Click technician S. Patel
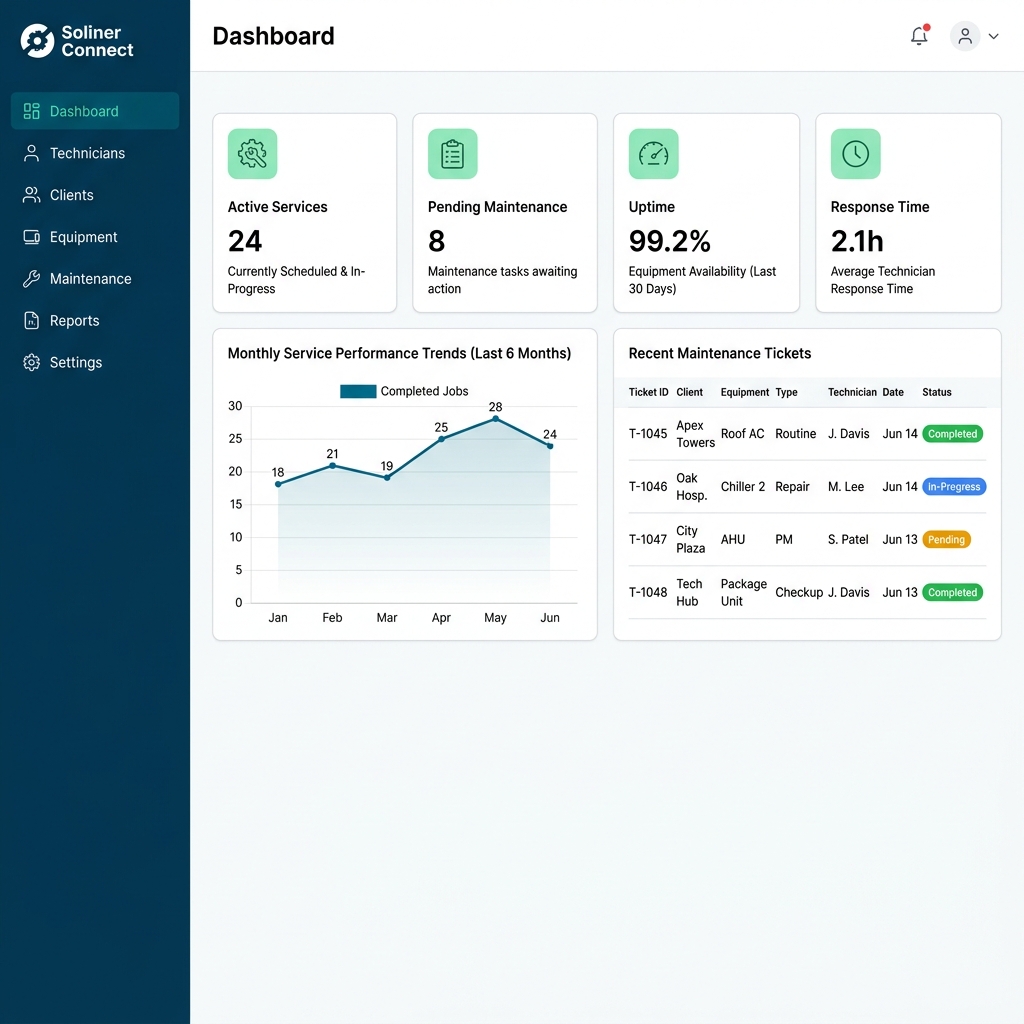 (848, 539)
